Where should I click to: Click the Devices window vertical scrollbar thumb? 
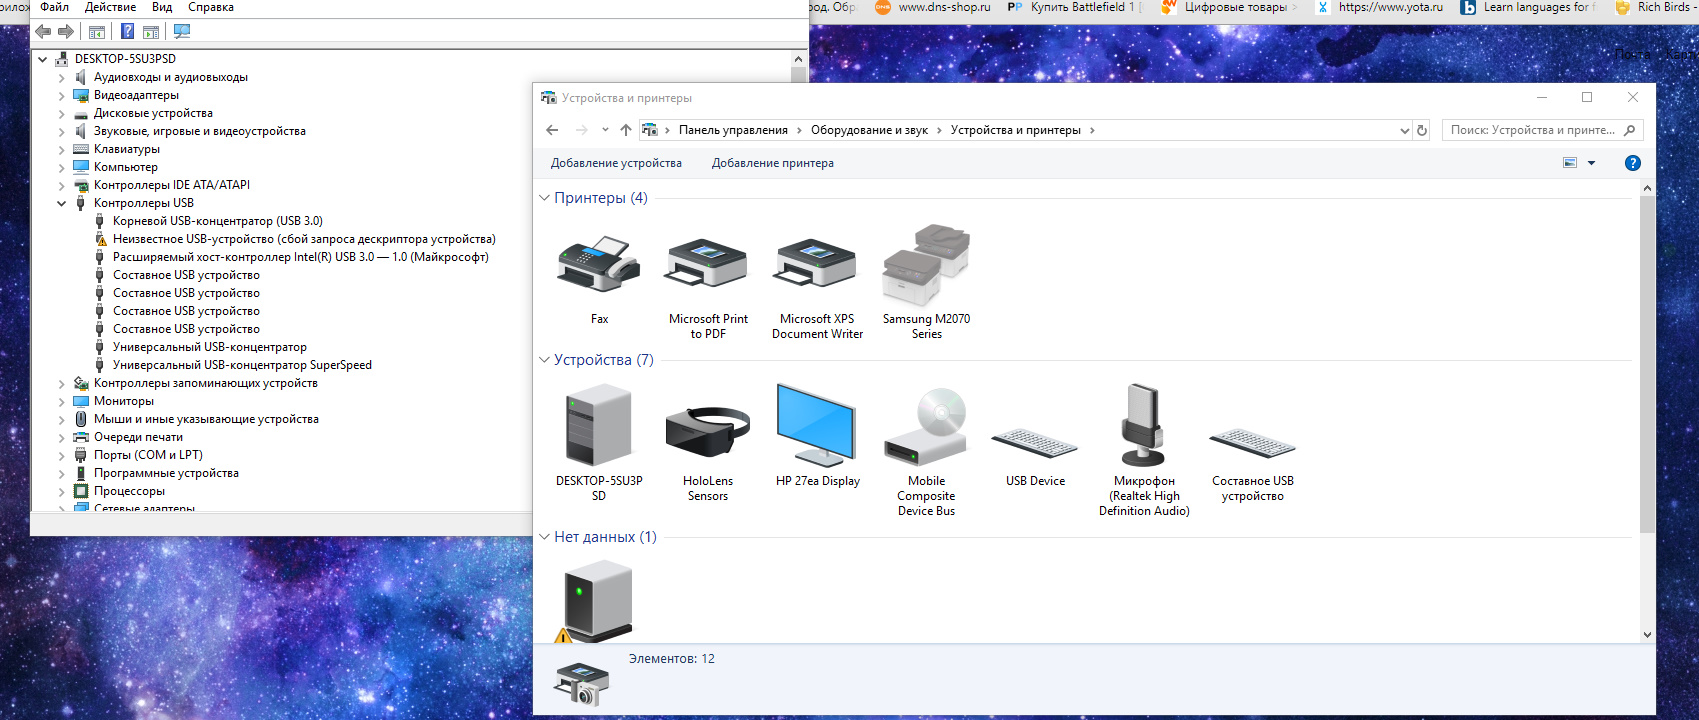click(1647, 365)
